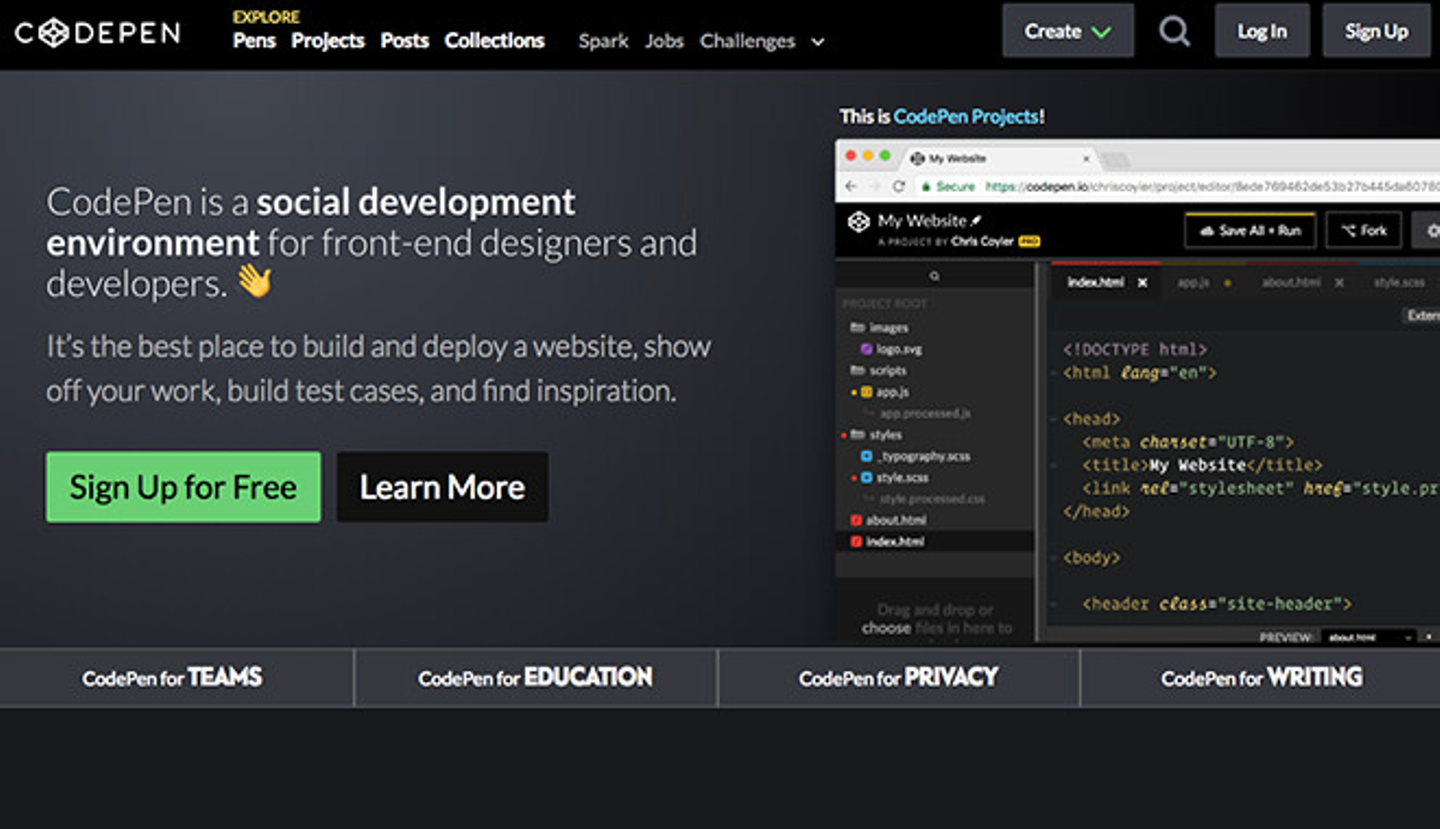
Task: Open the search magnifier icon in the top bar
Action: point(1174,32)
